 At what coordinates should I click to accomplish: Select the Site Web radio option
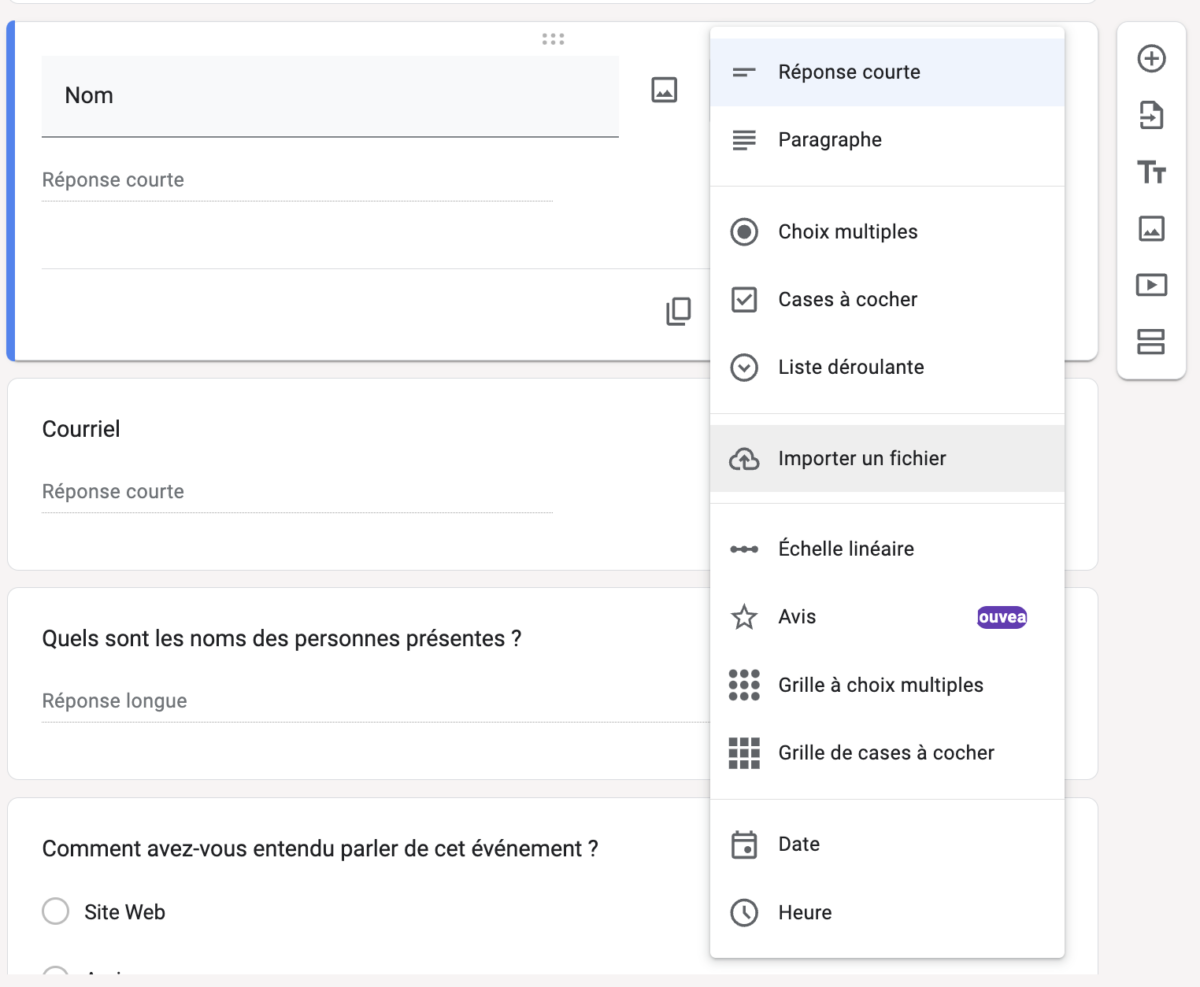56,911
